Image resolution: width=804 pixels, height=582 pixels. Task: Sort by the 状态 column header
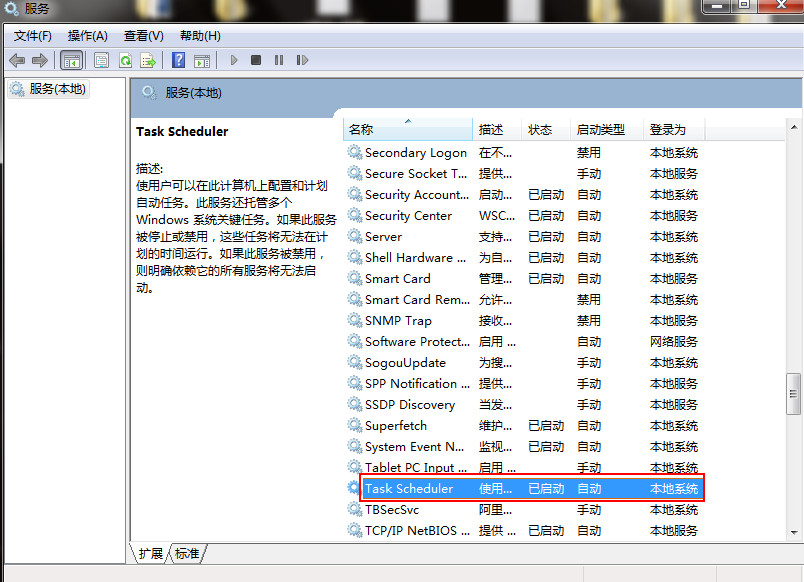[x=546, y=129]
